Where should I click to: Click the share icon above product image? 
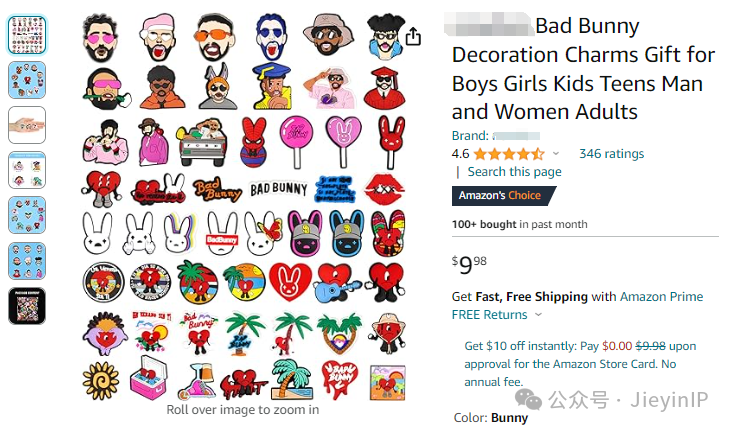click(x=413, y=36)
